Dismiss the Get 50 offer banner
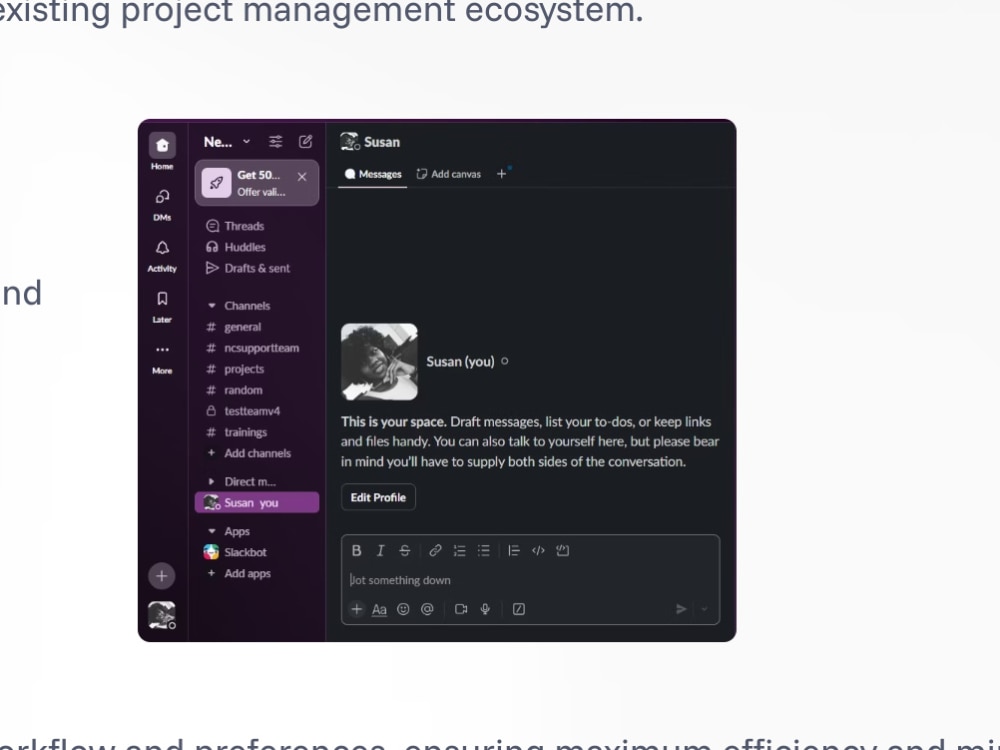1000x750 pixels. pos(302,177)
